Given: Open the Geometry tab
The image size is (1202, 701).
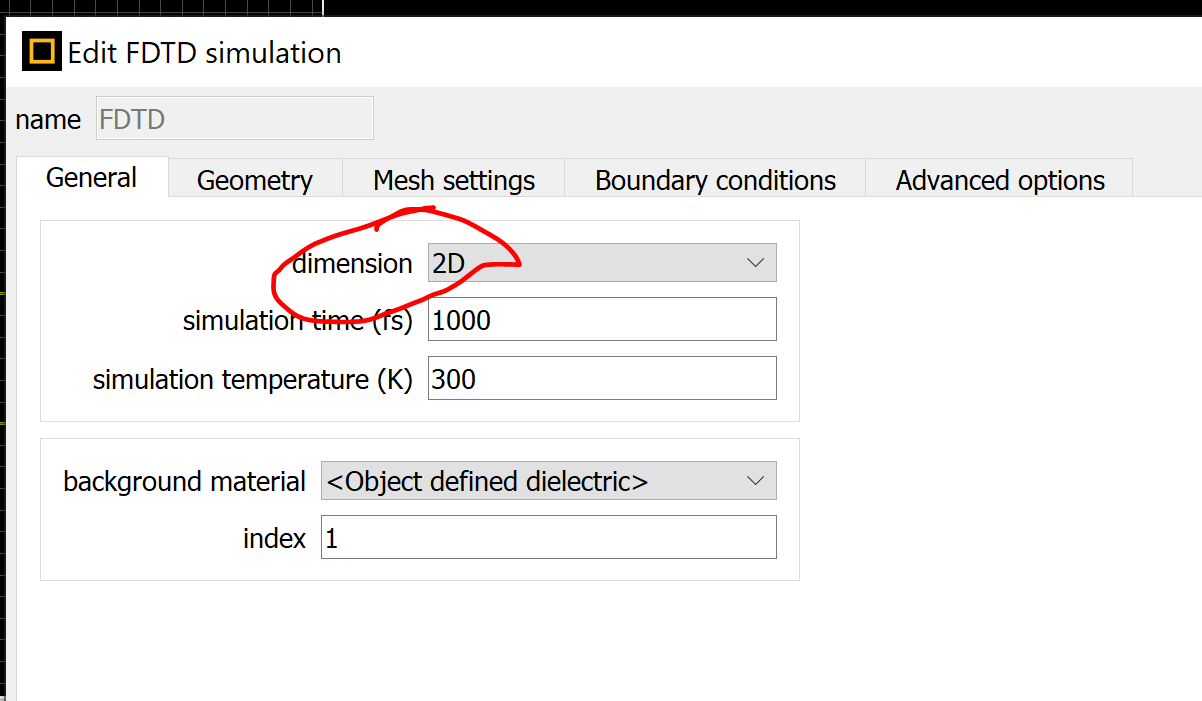Looking at the screenshot, I should click(255, 180).
